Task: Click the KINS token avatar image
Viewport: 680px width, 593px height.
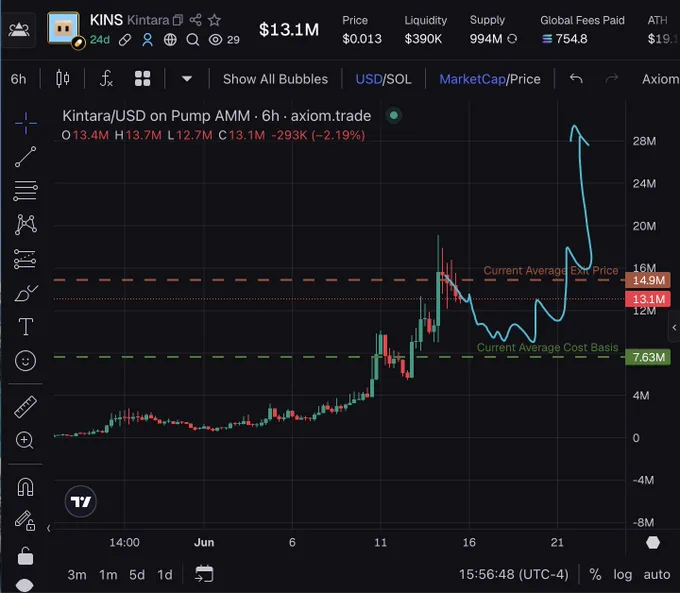Action: coord(64,28)
